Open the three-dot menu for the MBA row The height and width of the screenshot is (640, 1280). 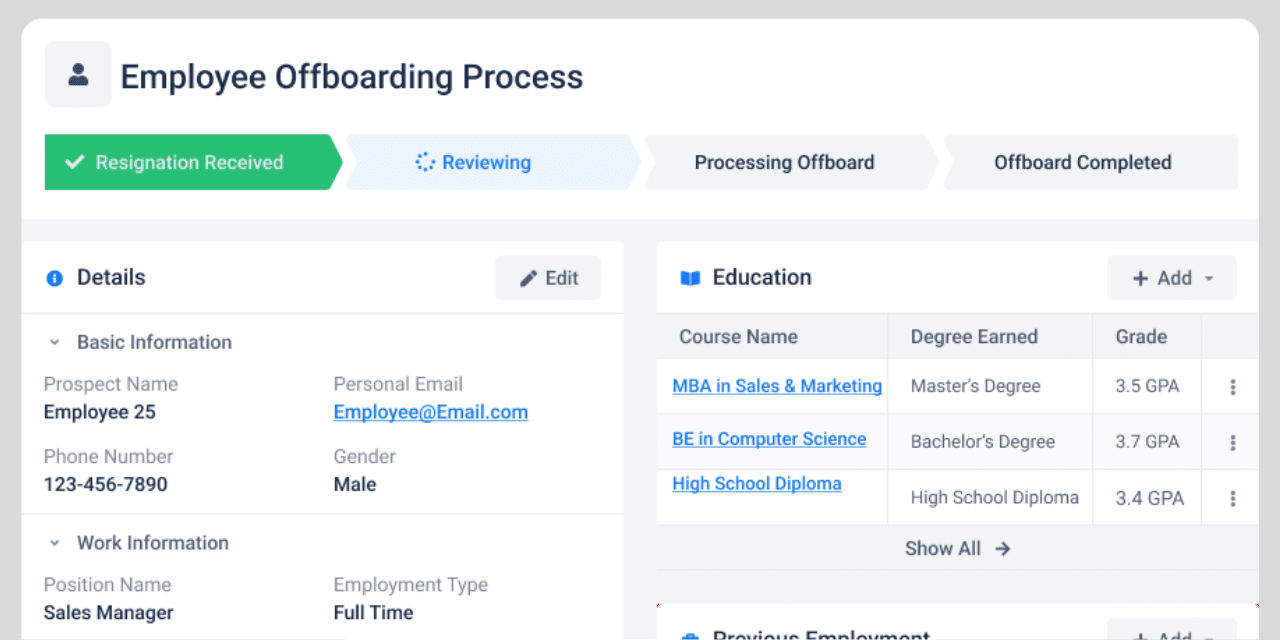(x=1233, y=387)
